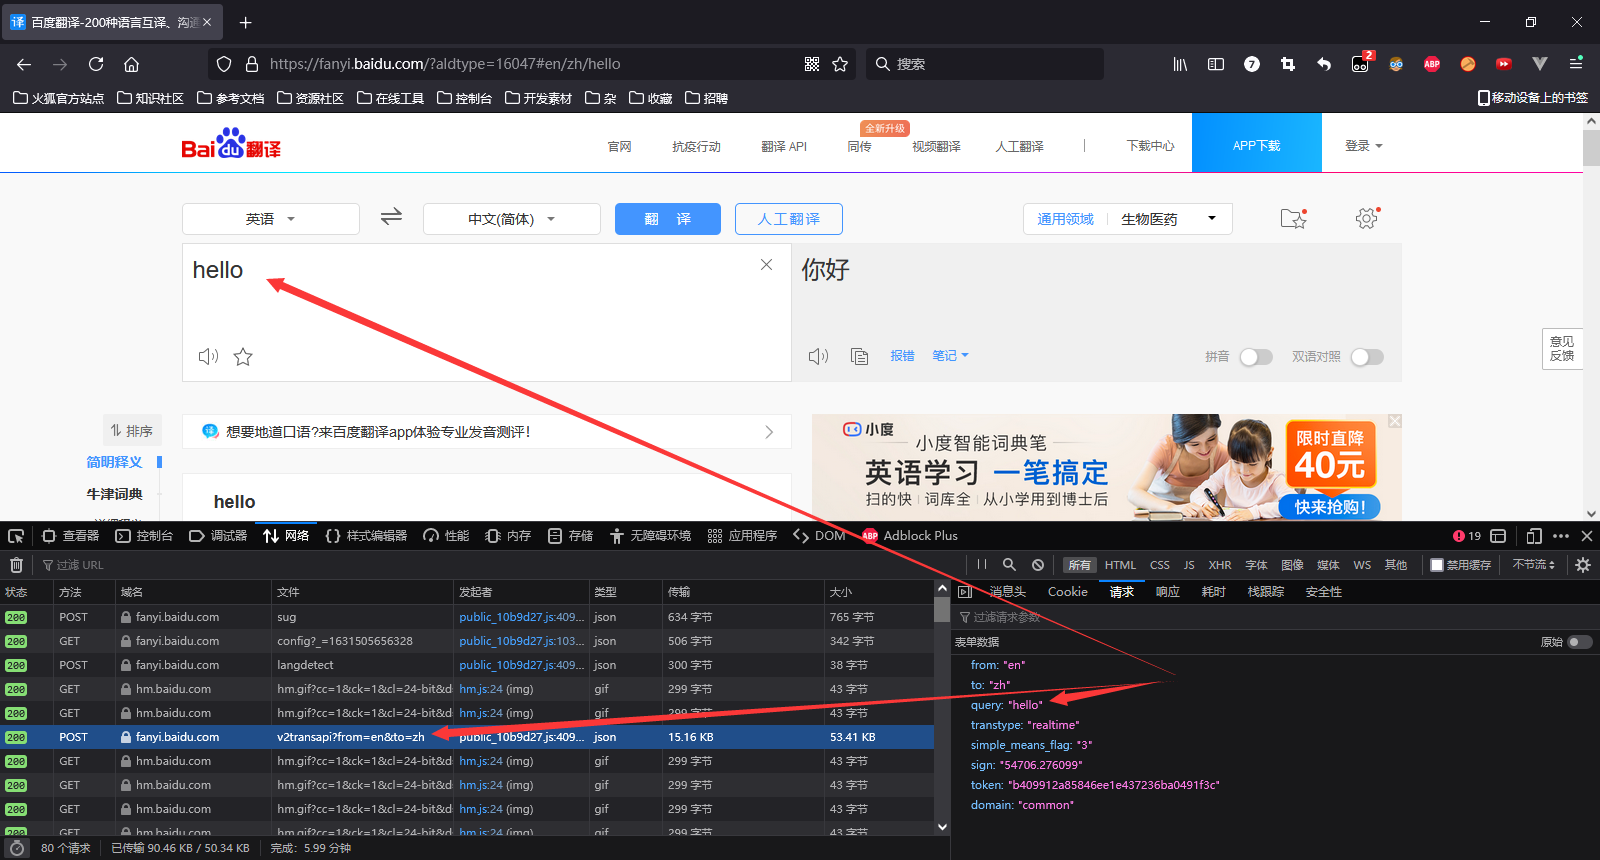Open the favorites folder star icon
Viewport: 1600px width, 860px height.
tap(1294, 218)
